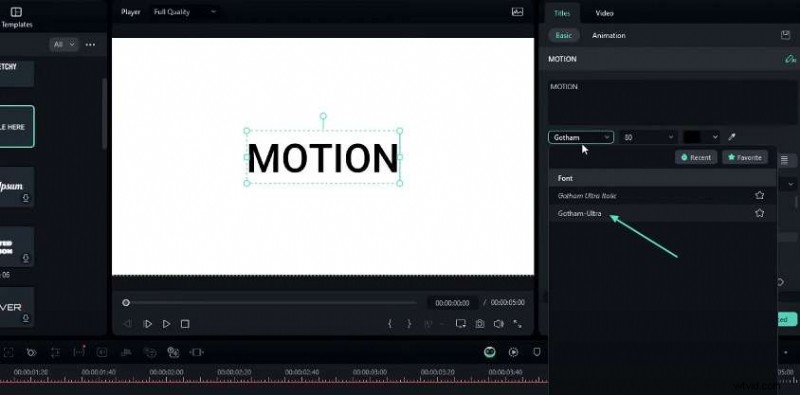The height and width of the screenshot is (395, 800).
Task: Click the Font section header
Action: click(662, 178)
